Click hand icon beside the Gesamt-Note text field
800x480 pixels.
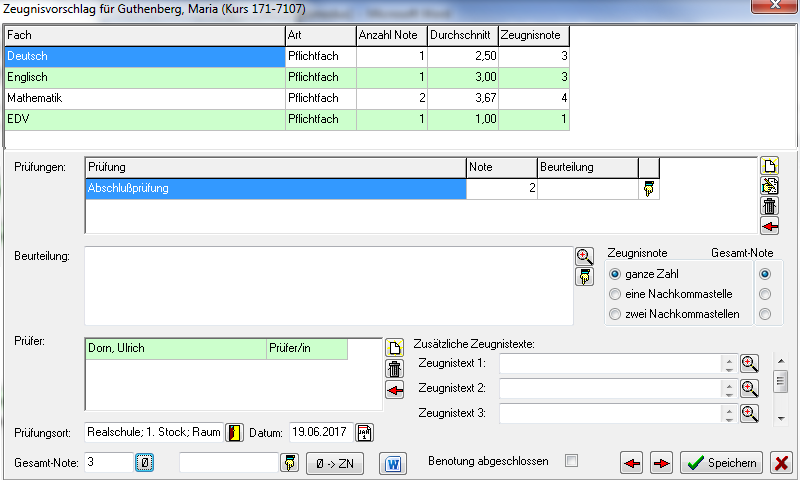pyautogui.click(x=290, y=463)
